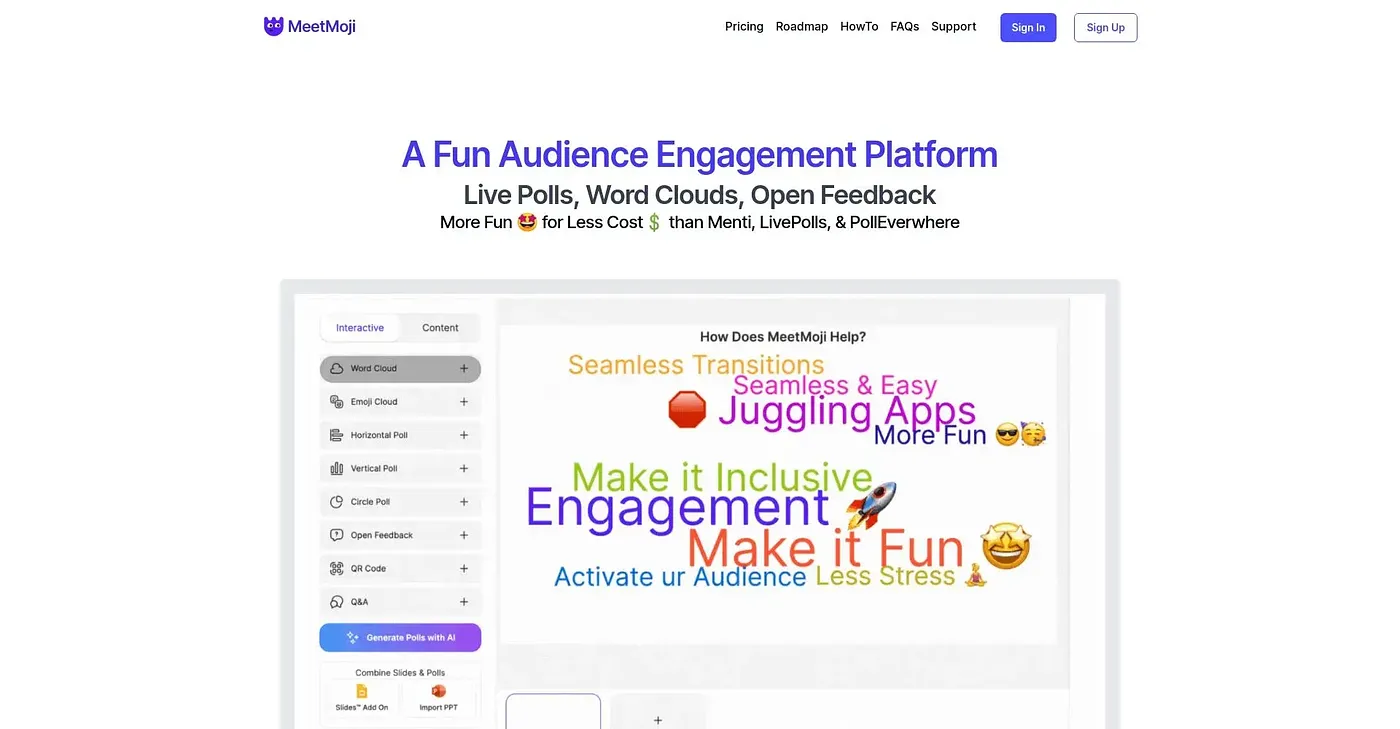Screen dimensions: 1400x729
Task: Click the 'Seamless & Easy' word
Action: click(x=835, y=385)
